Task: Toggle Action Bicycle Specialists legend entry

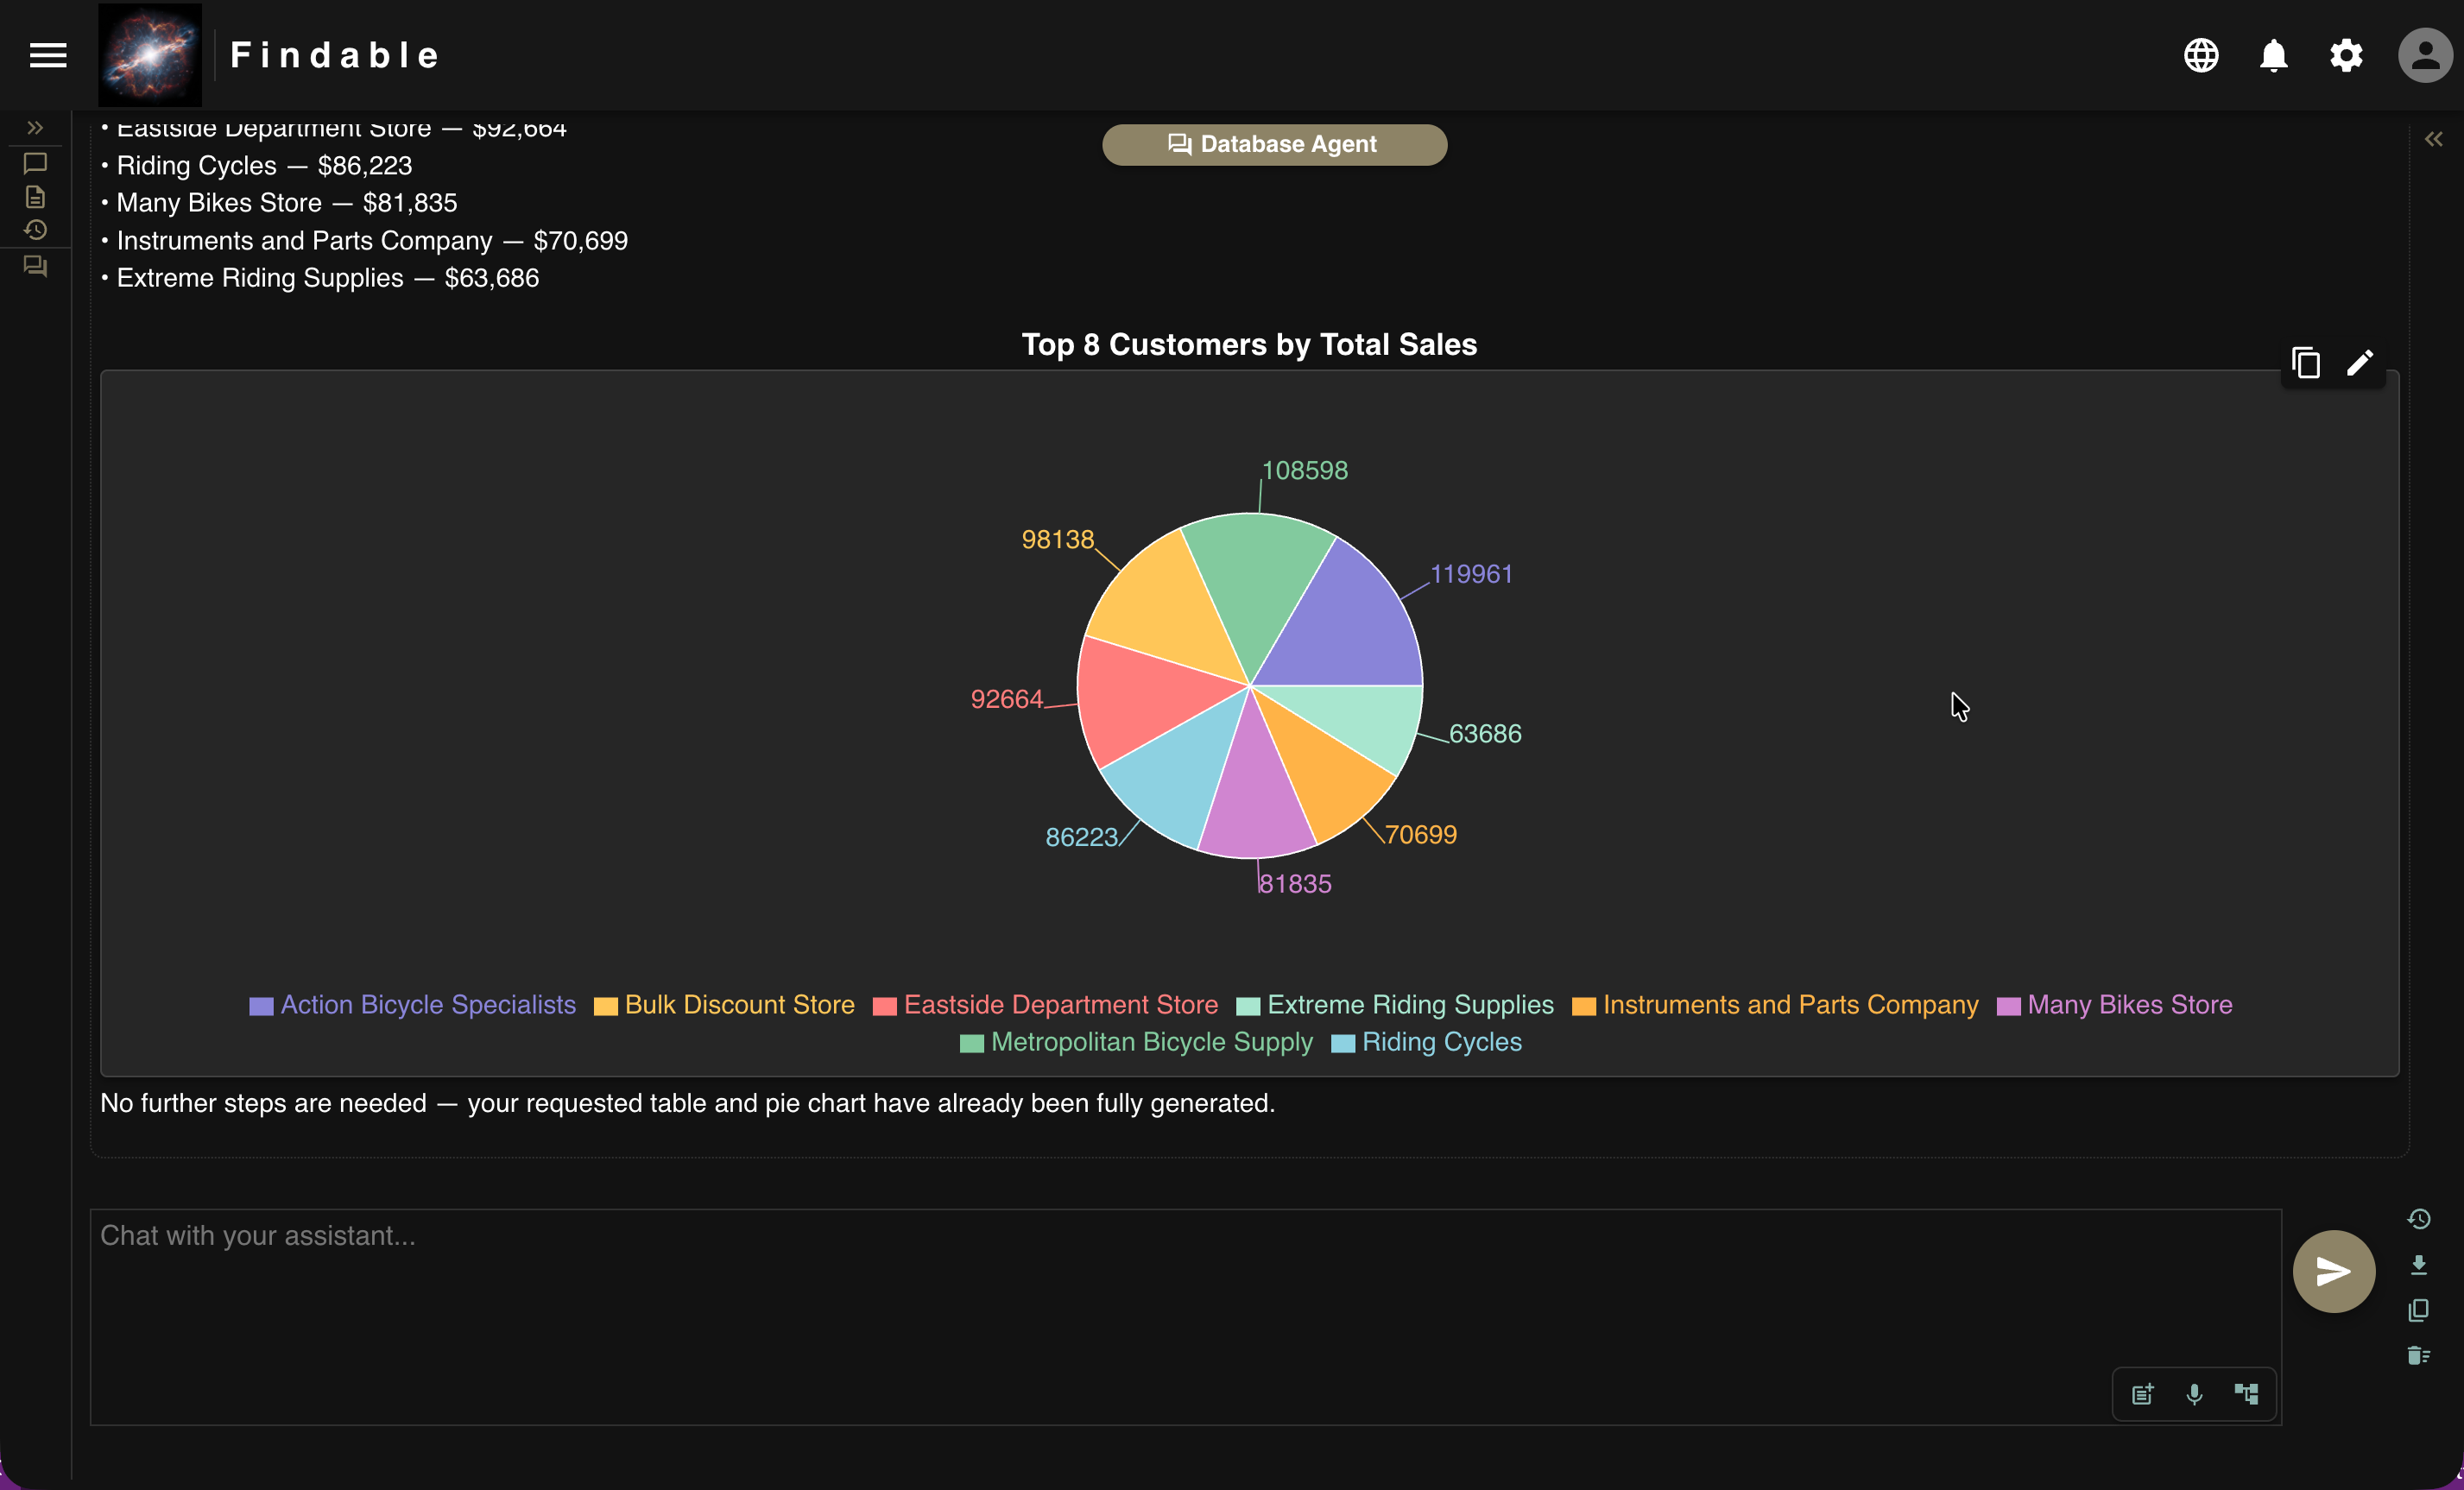Action: point(427,1005)
